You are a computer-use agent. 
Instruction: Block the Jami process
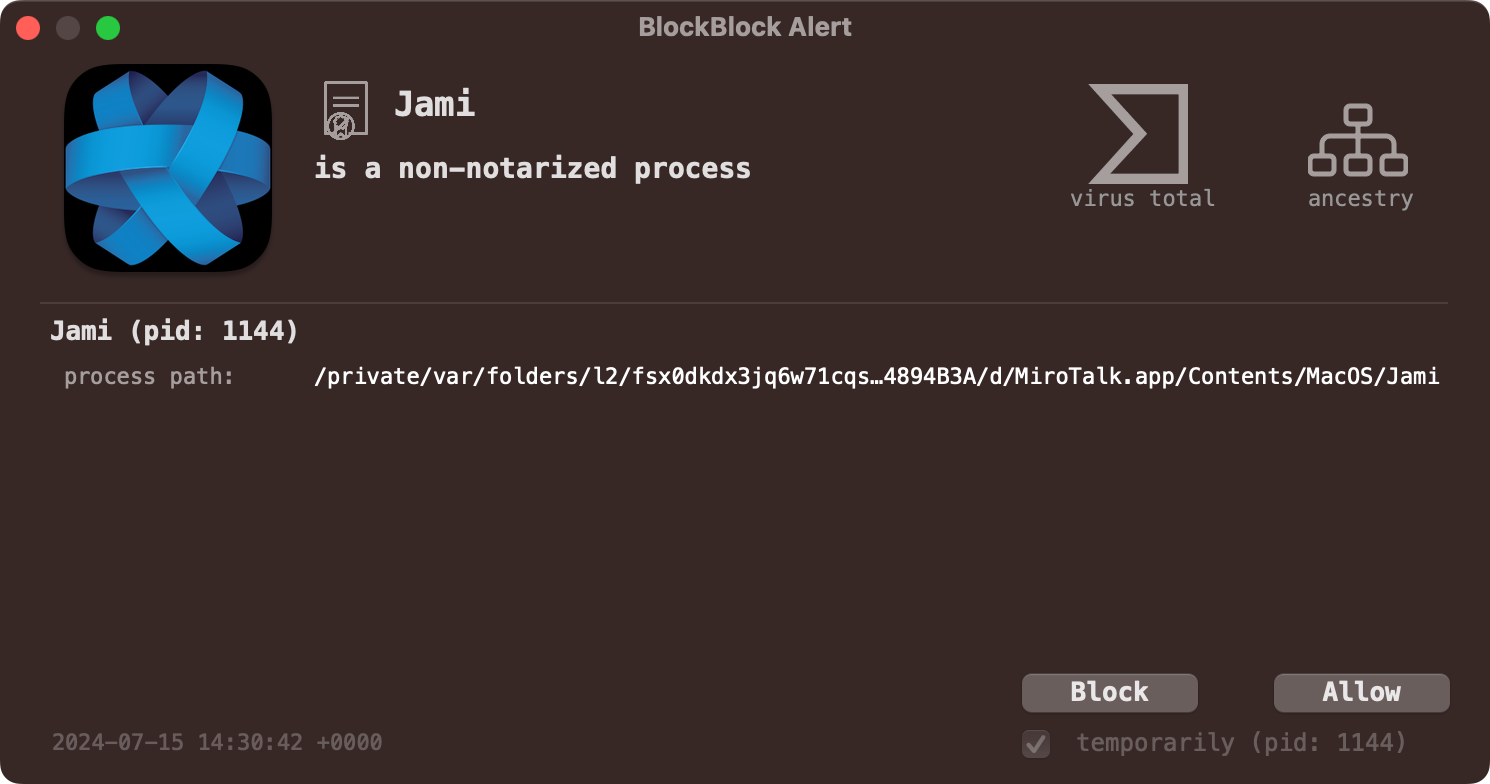pyautogui.click(x=1109, y=692)
